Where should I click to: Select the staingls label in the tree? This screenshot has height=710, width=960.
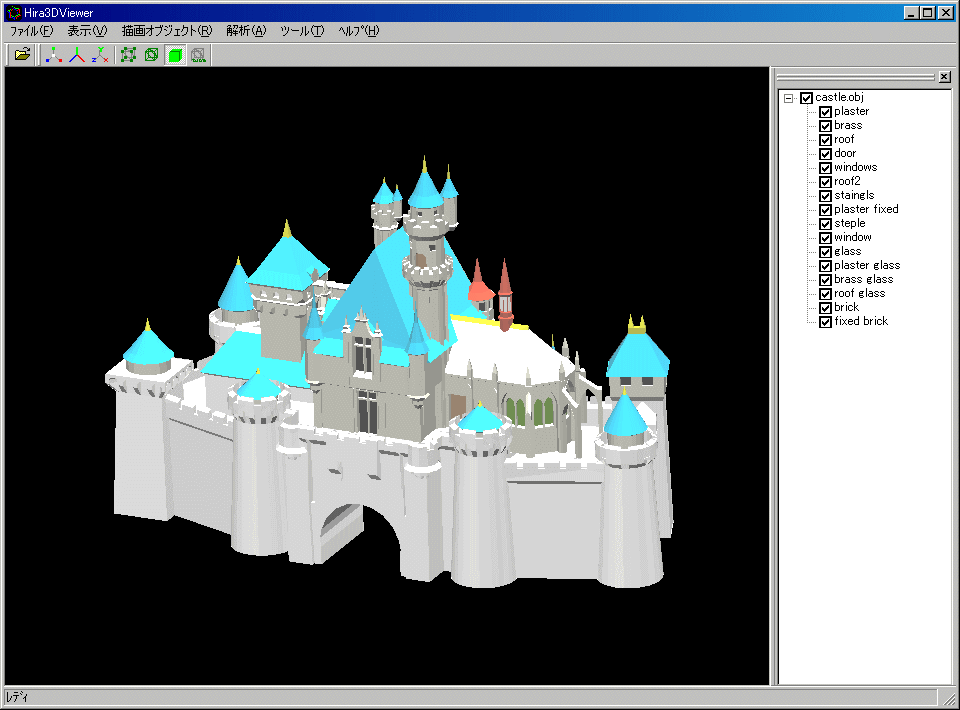click(854, 195)
